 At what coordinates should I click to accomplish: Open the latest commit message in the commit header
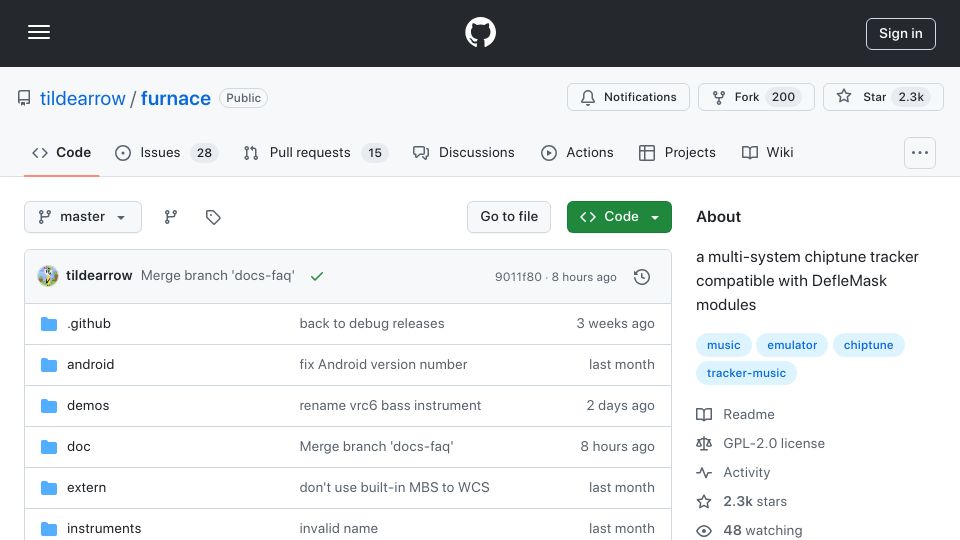coord(217,276)
